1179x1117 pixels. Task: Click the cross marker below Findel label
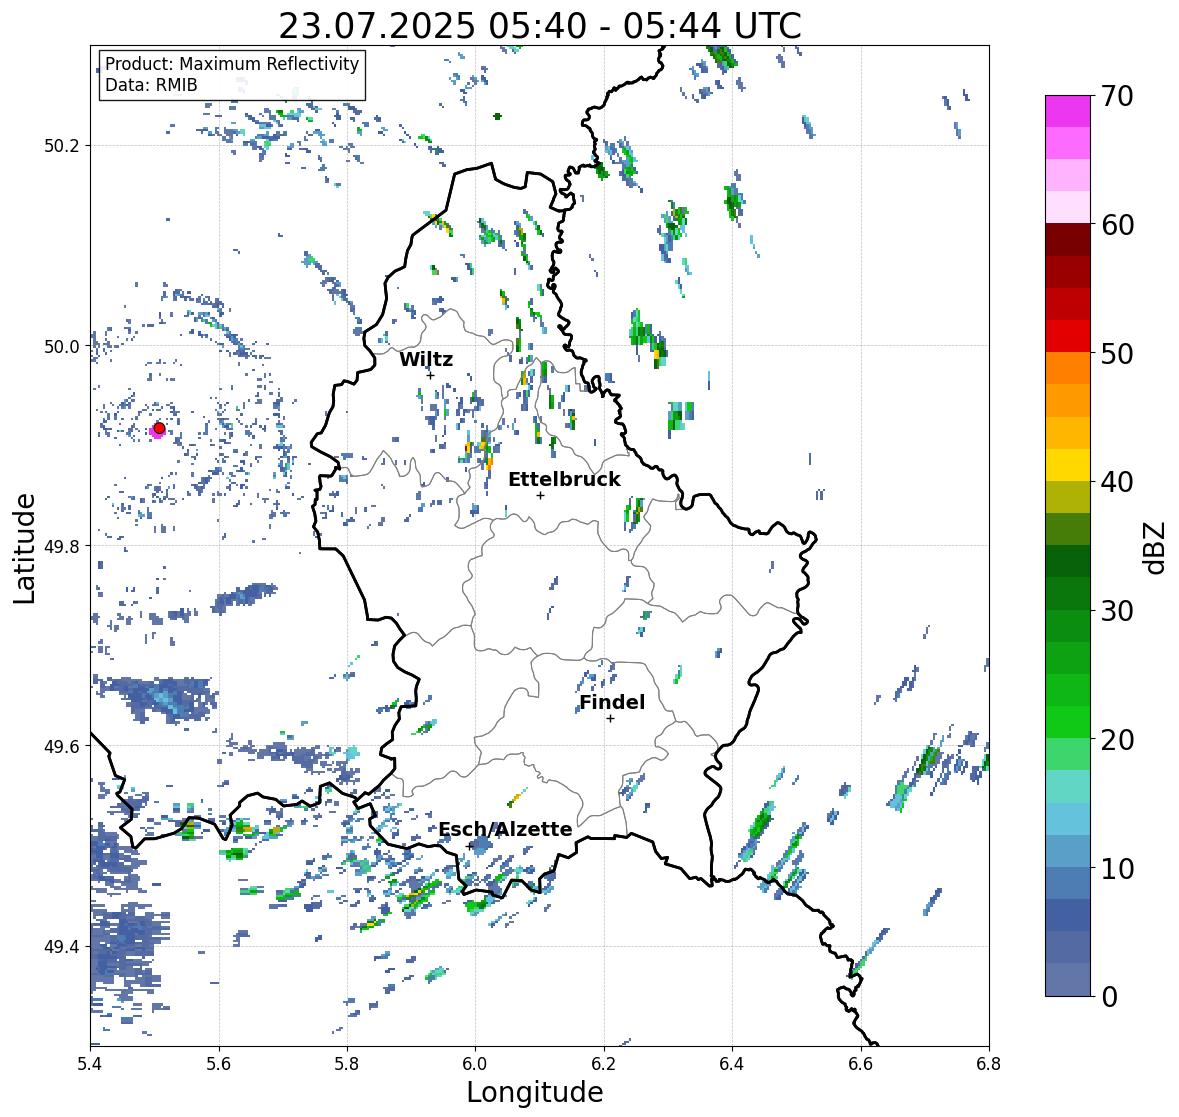[x=611, y=719]
